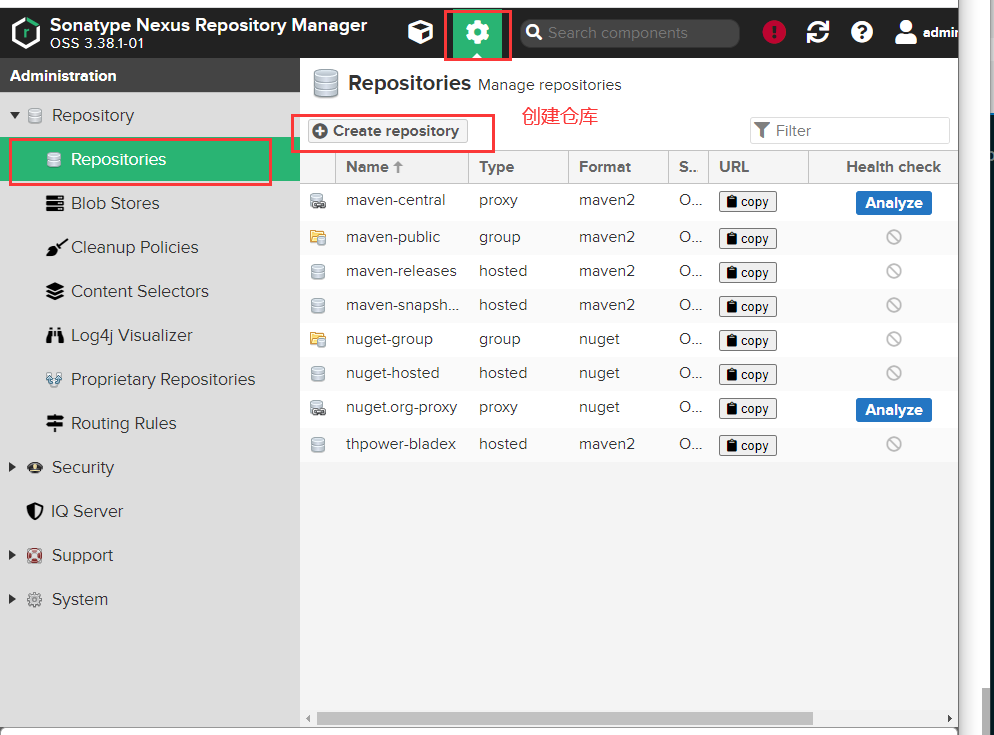Open the Browse cube icon in header
994x735 pixels.
point(420,32)
